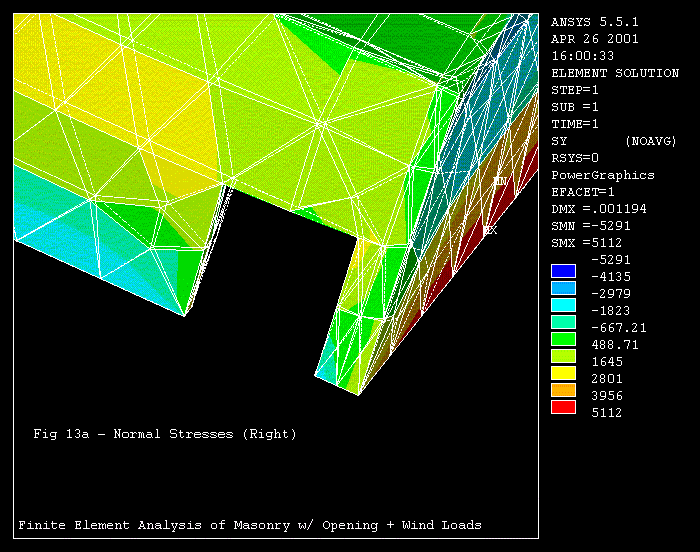This screenshot has width=700, height=552.
Task: Click the blue legend color swatch
Action: (564, 270)
